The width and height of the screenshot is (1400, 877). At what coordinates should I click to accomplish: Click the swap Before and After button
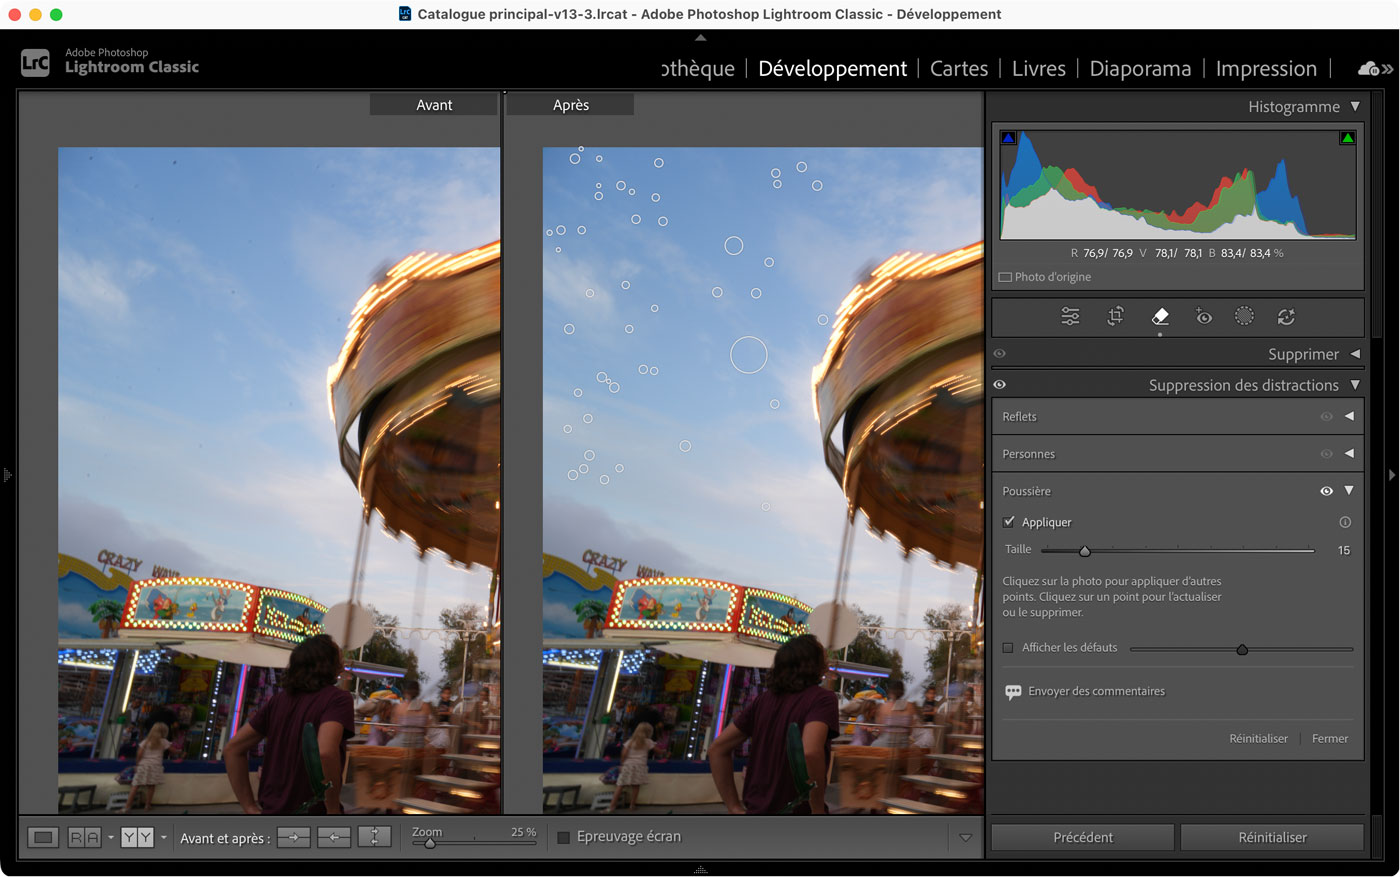[x=374, y=838]
